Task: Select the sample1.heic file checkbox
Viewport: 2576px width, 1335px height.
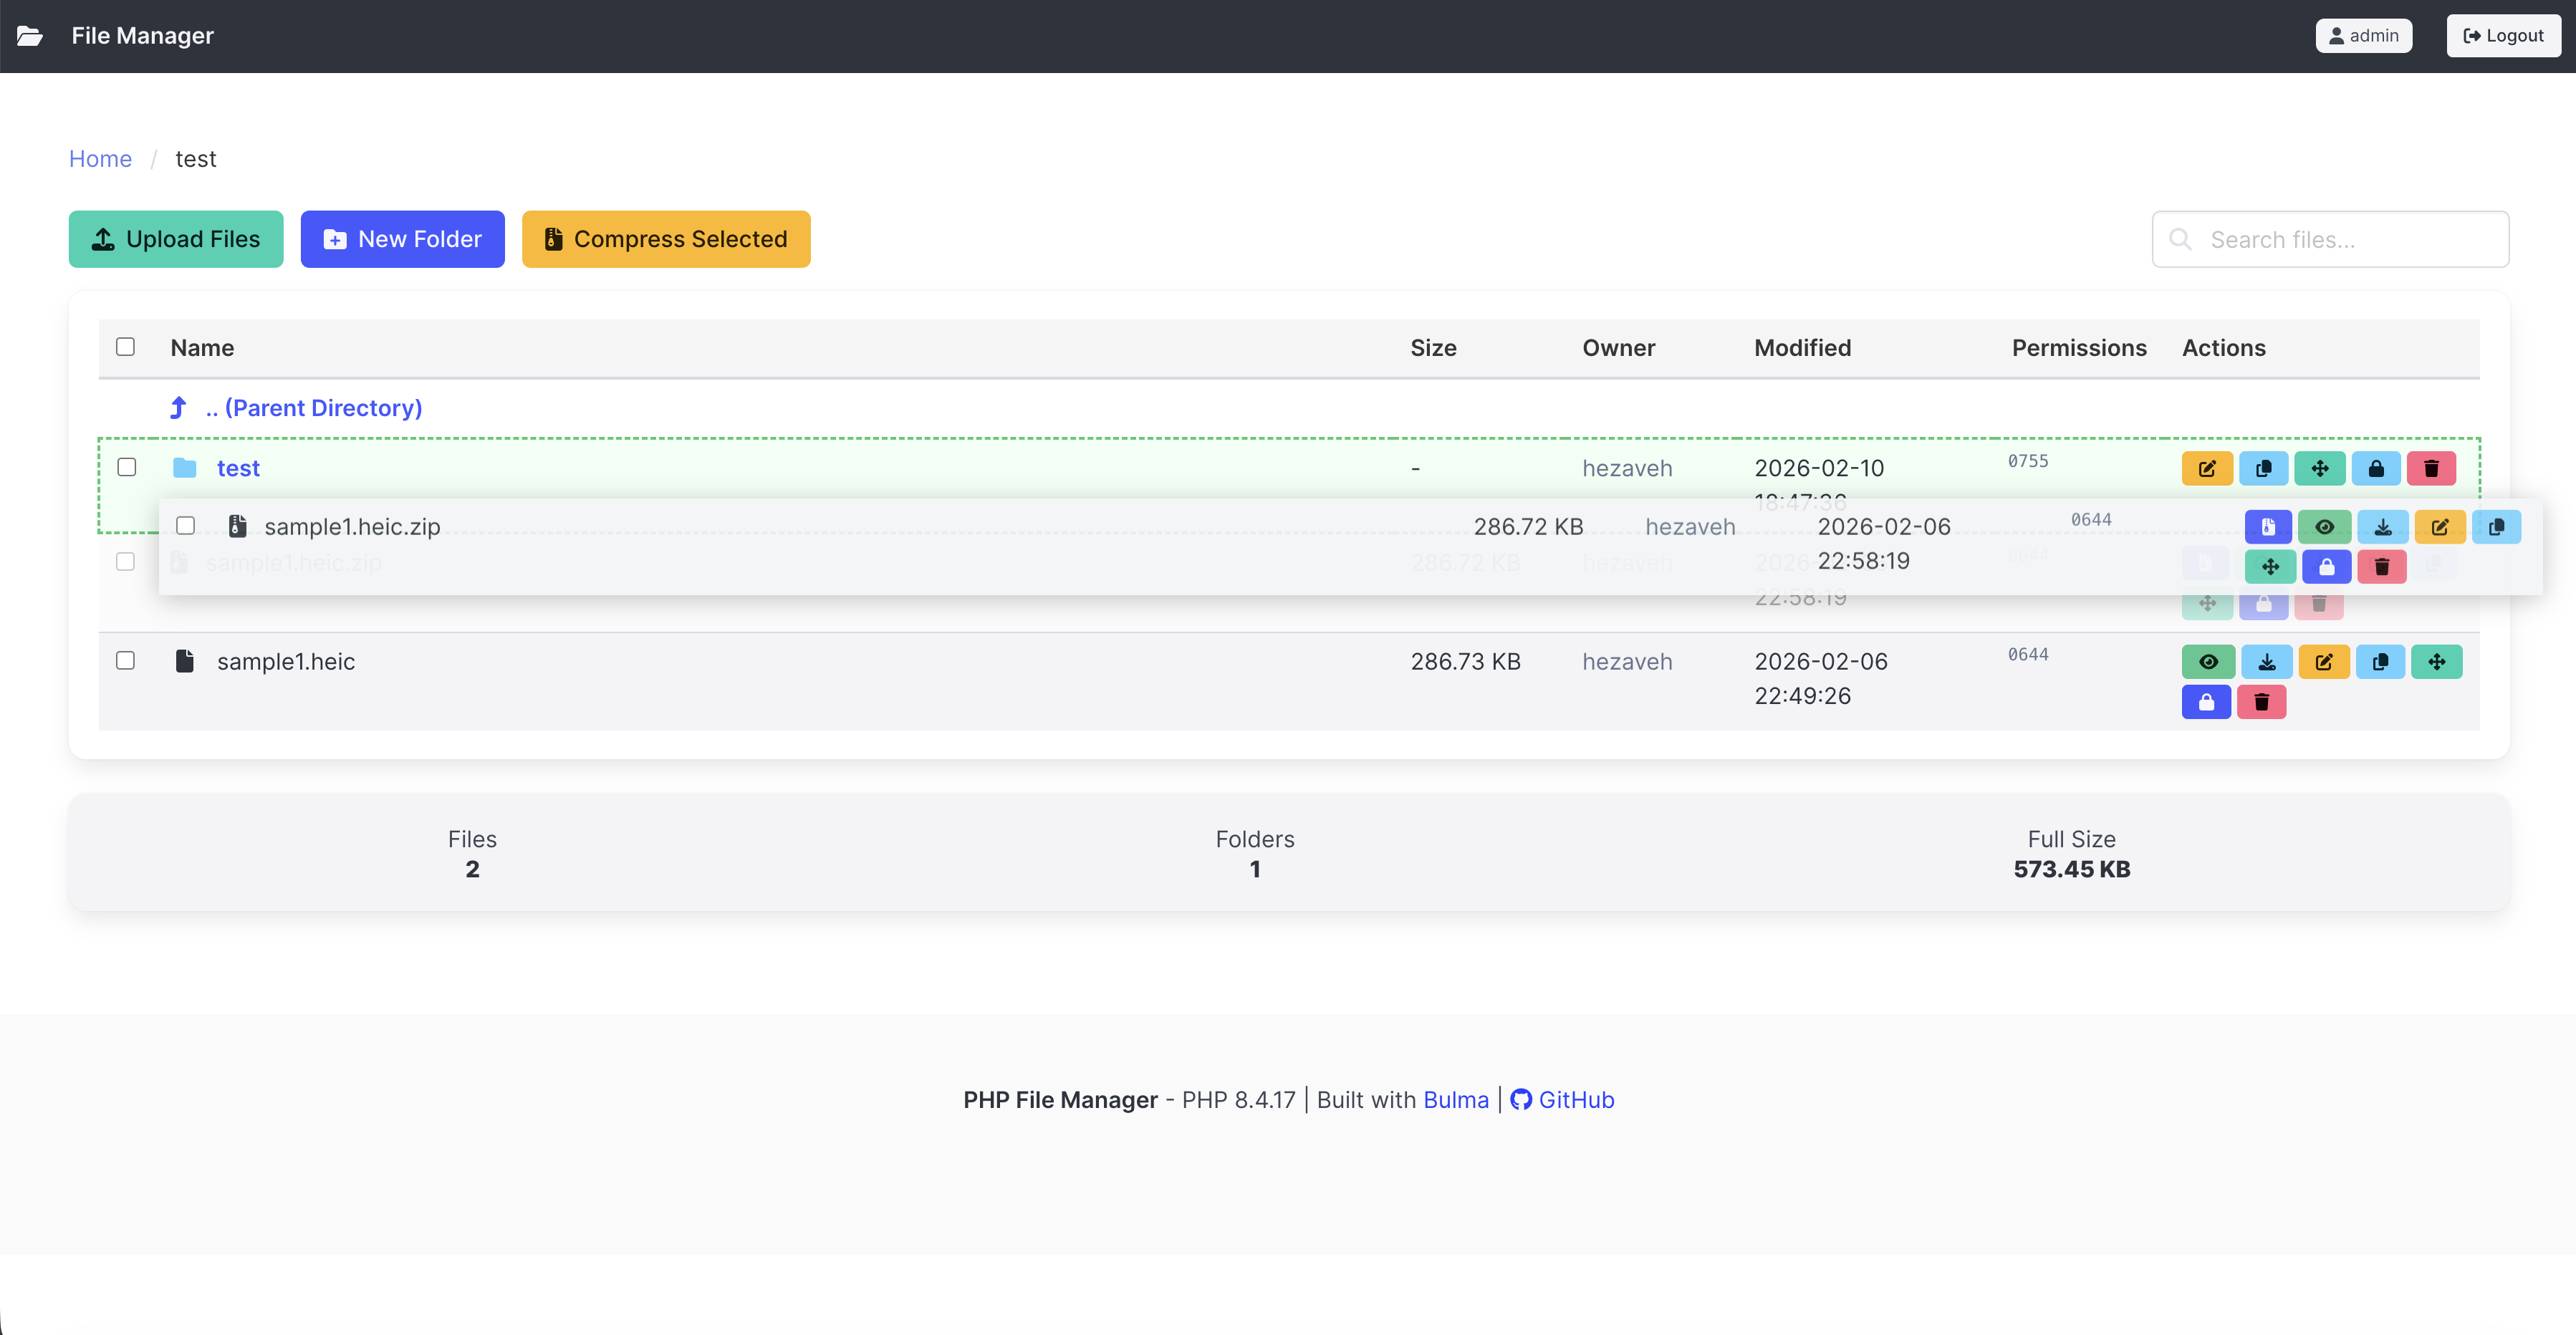Action: [x=125, y=661]
